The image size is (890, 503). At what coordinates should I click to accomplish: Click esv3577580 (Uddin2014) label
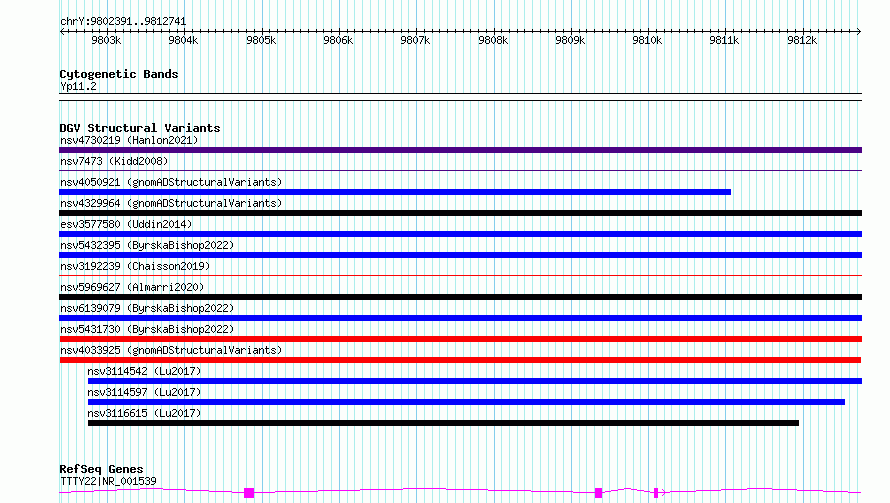126,224
